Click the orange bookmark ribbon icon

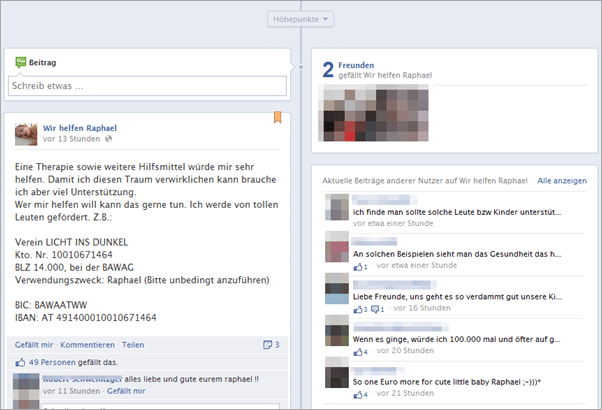[x=278, y=117]
